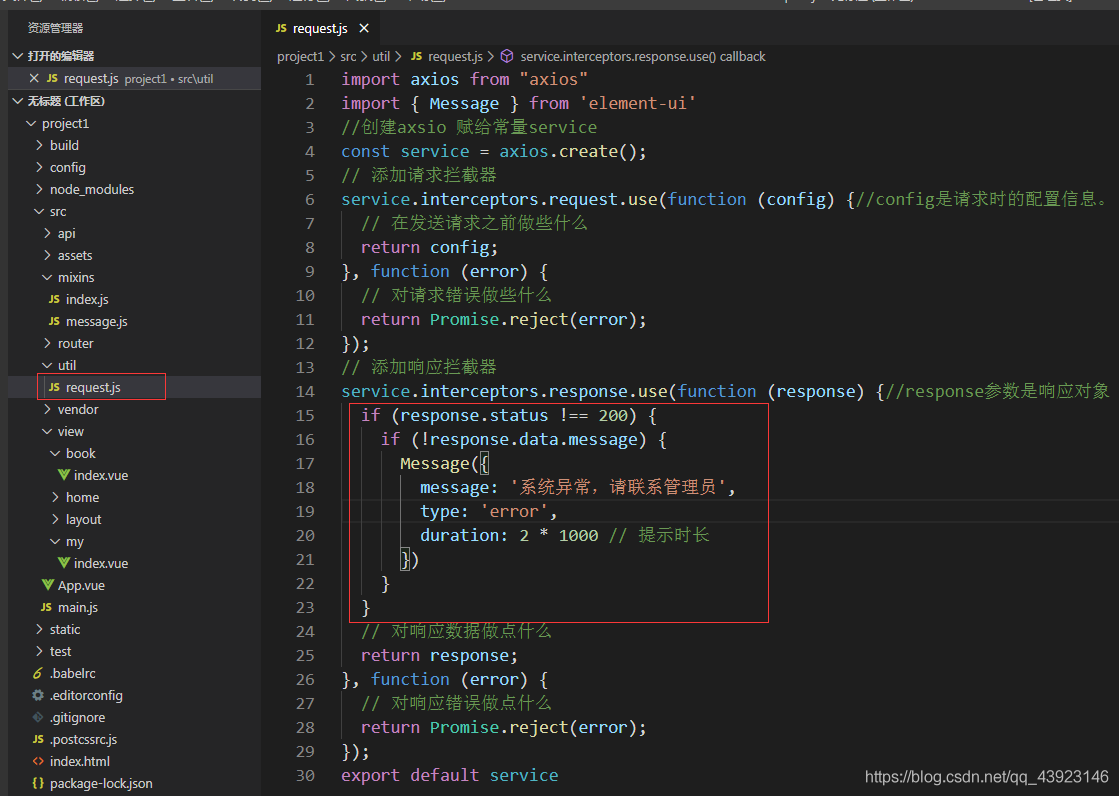Expand the layout folder
The height and width of the screenshot is (796, 1119).
(x=55, y=519)
